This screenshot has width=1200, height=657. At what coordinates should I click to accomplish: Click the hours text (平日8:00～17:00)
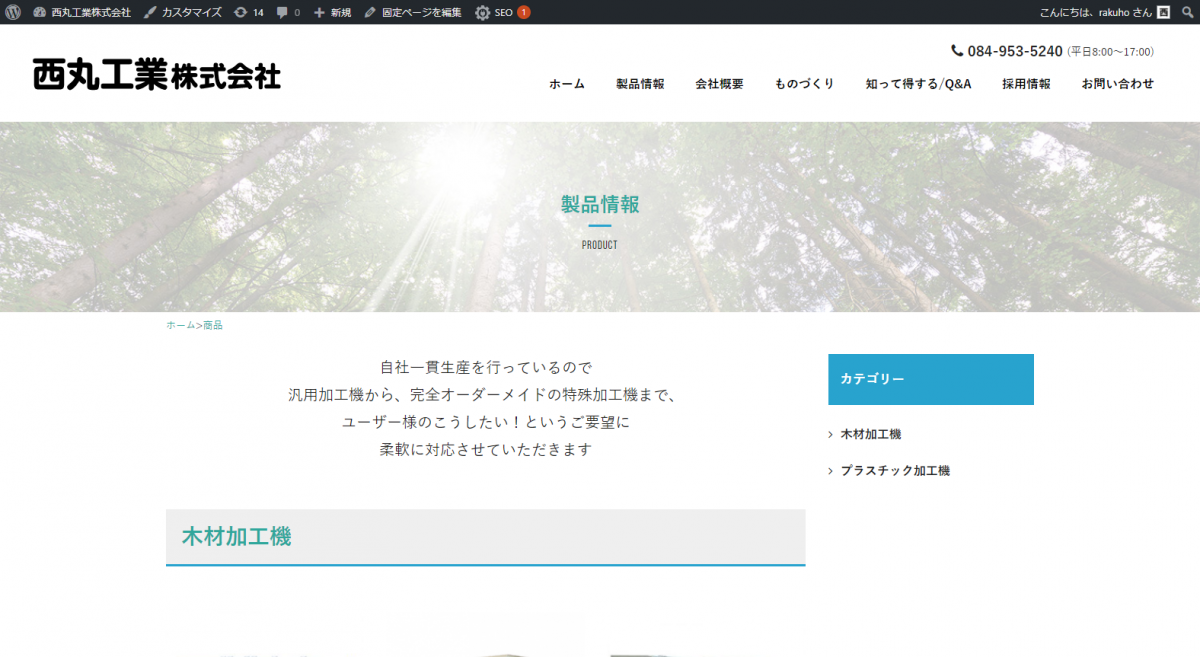pyautogui.click(x=1110, y=52)
